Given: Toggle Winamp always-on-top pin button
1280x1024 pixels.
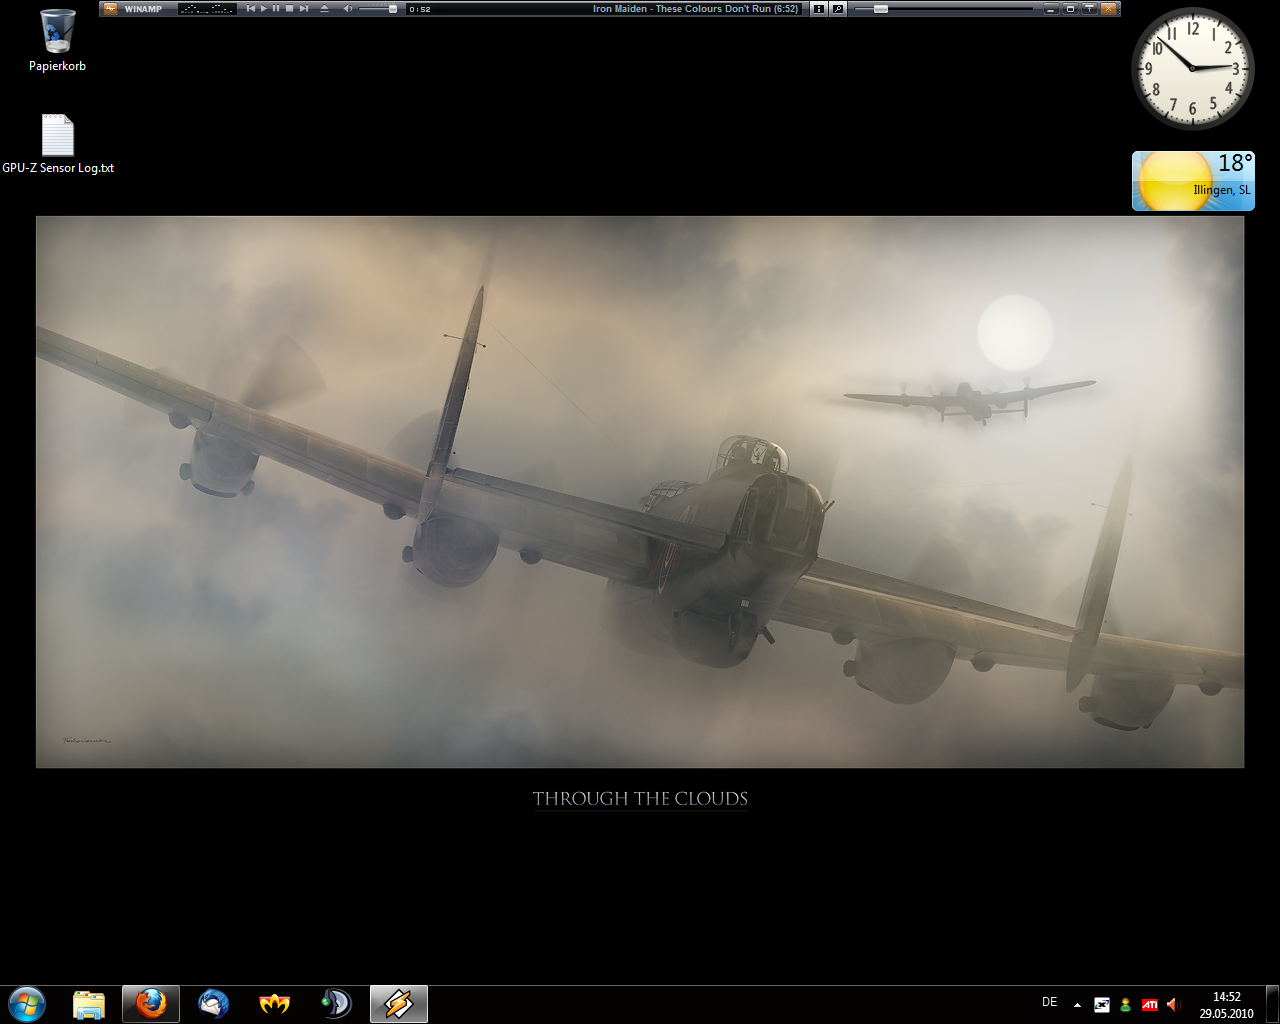Looking at the screenshot, I should [1089, 8].
